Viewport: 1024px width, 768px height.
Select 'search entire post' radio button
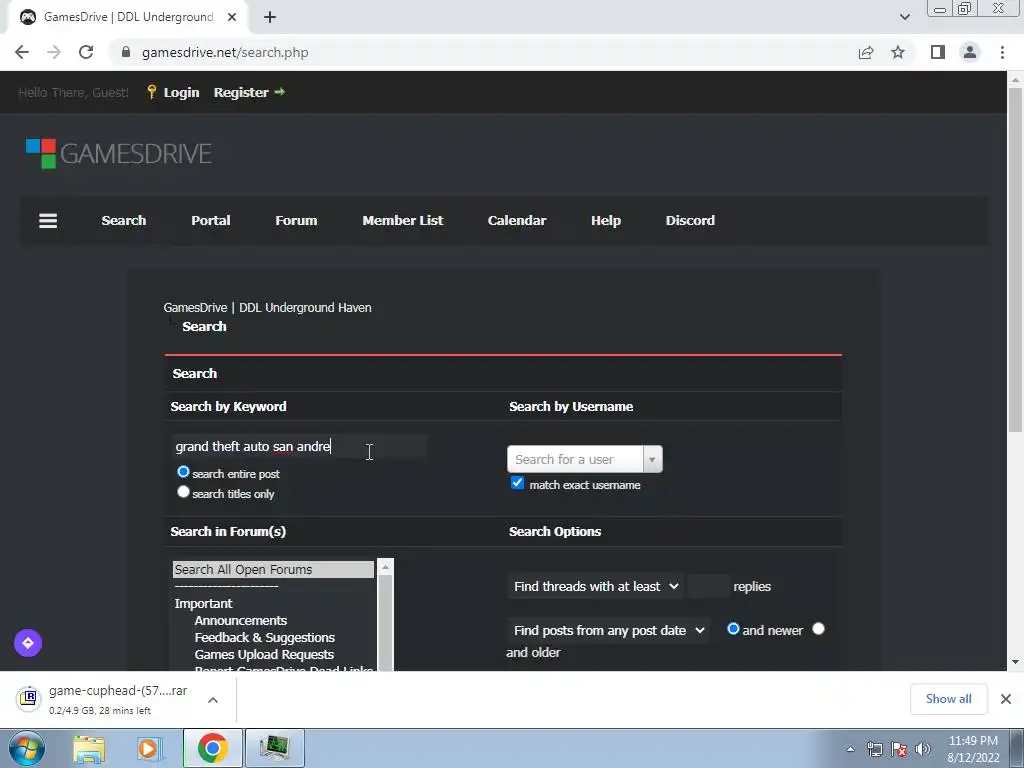[184, 472]
